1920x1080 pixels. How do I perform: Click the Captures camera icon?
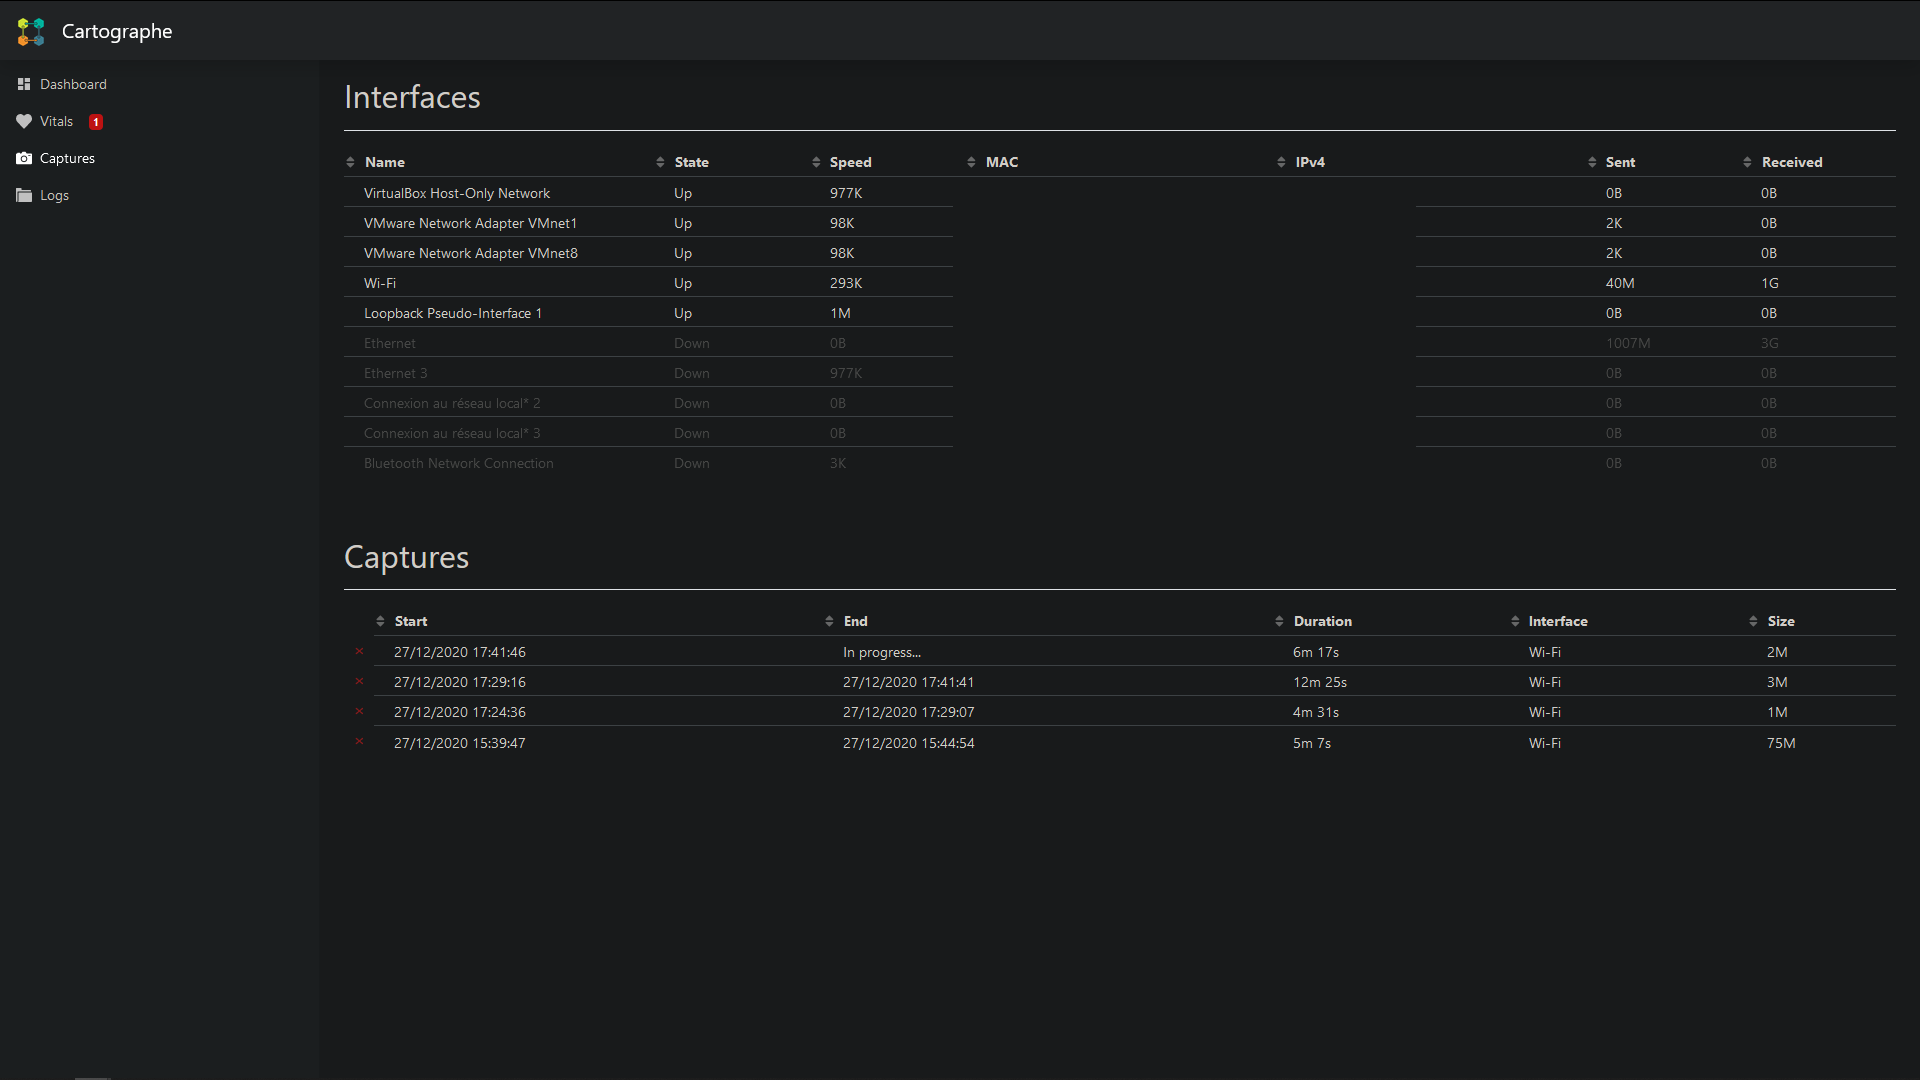(x=24, y=158)
